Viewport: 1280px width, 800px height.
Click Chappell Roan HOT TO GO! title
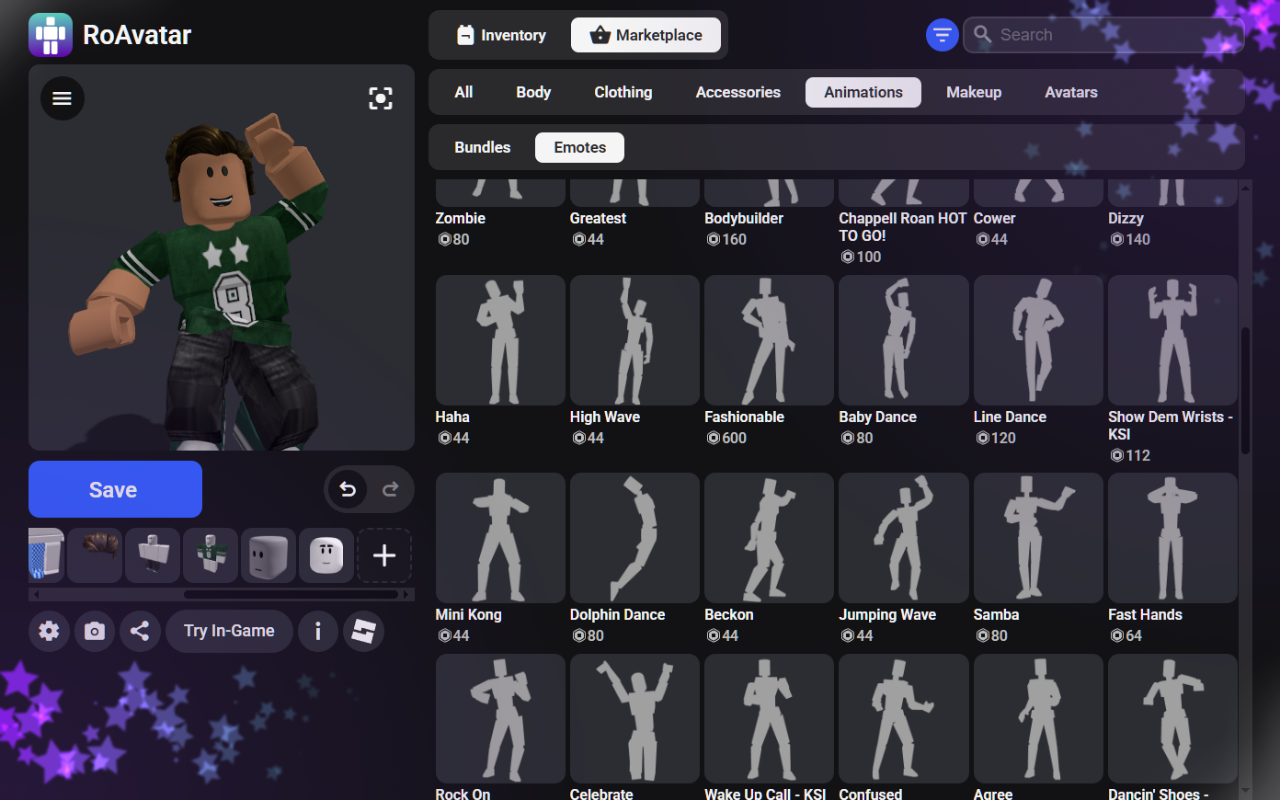pos(903,227)
